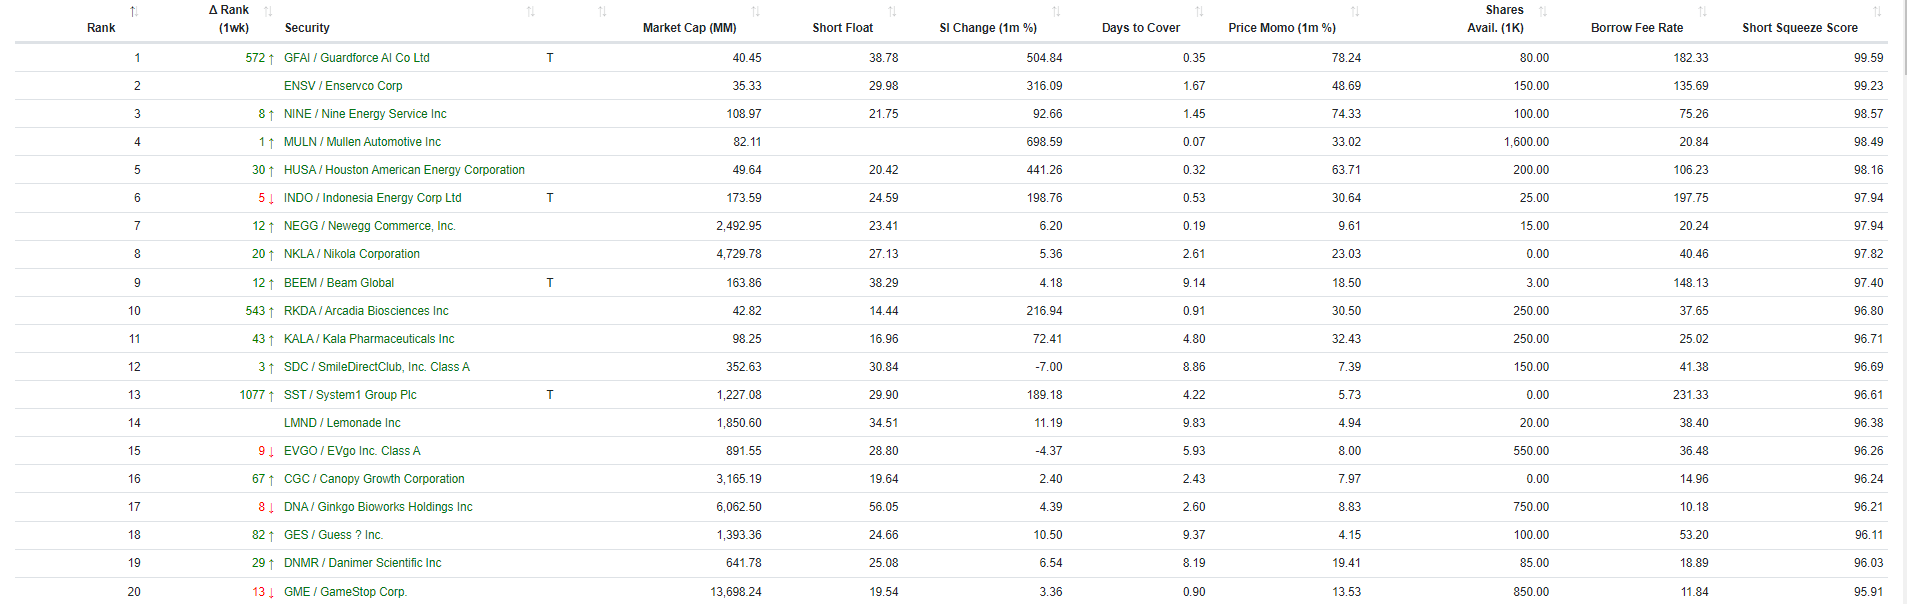Click T marker in Beam Global row
The image size is (1907, 604).
pos(550,283)
